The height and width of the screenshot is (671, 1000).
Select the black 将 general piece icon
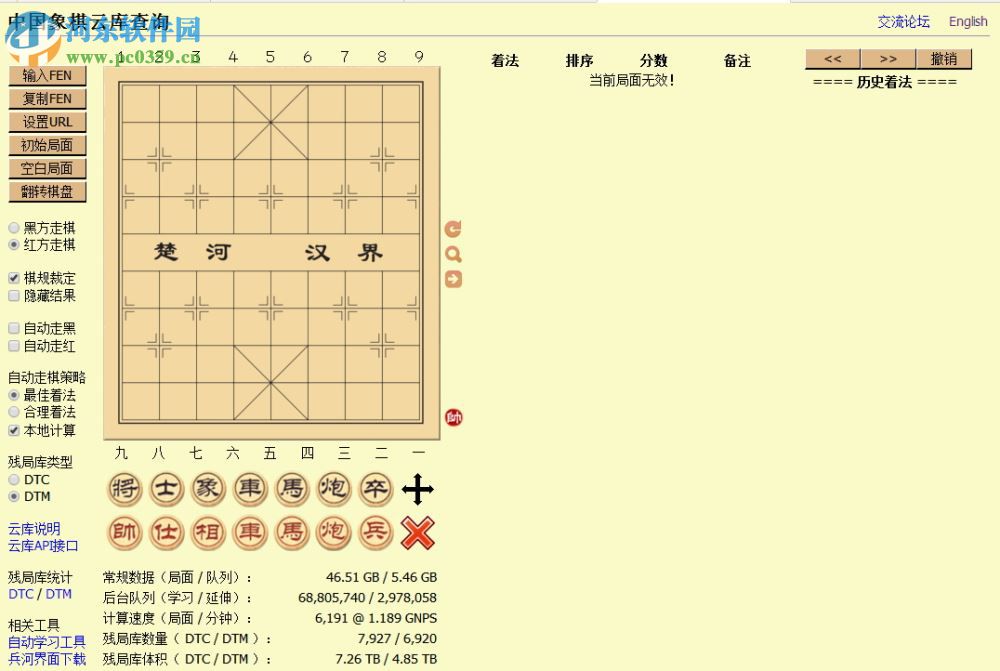pyautogui.click(x=124, y=489)
